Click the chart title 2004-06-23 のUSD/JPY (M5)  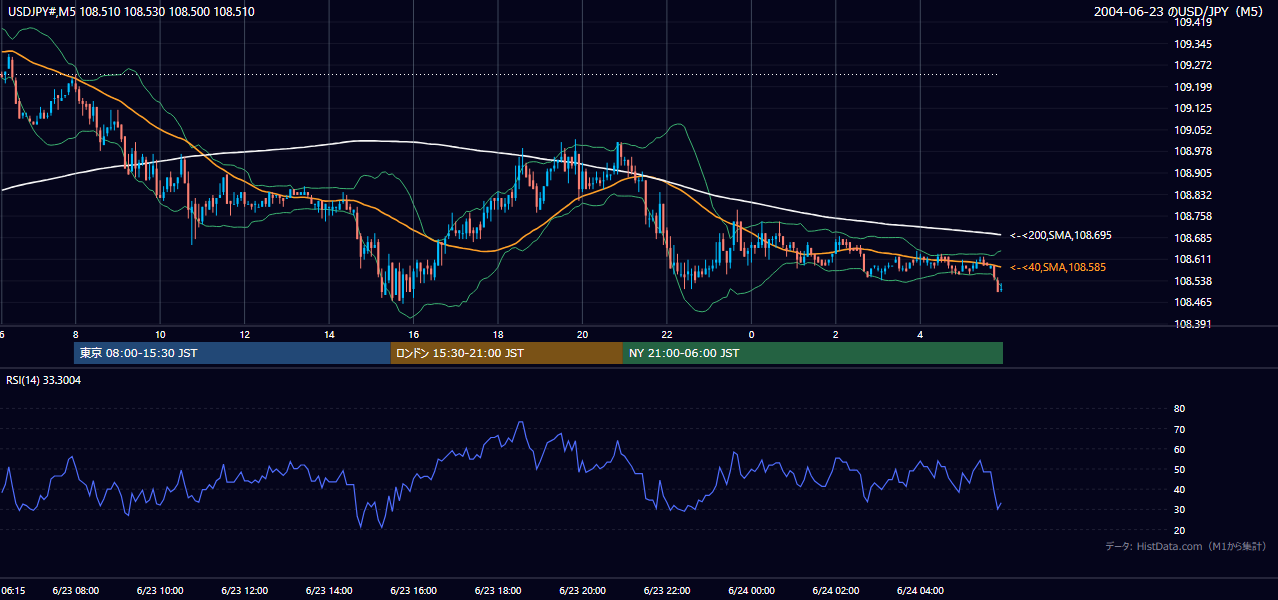(1180, 12)
